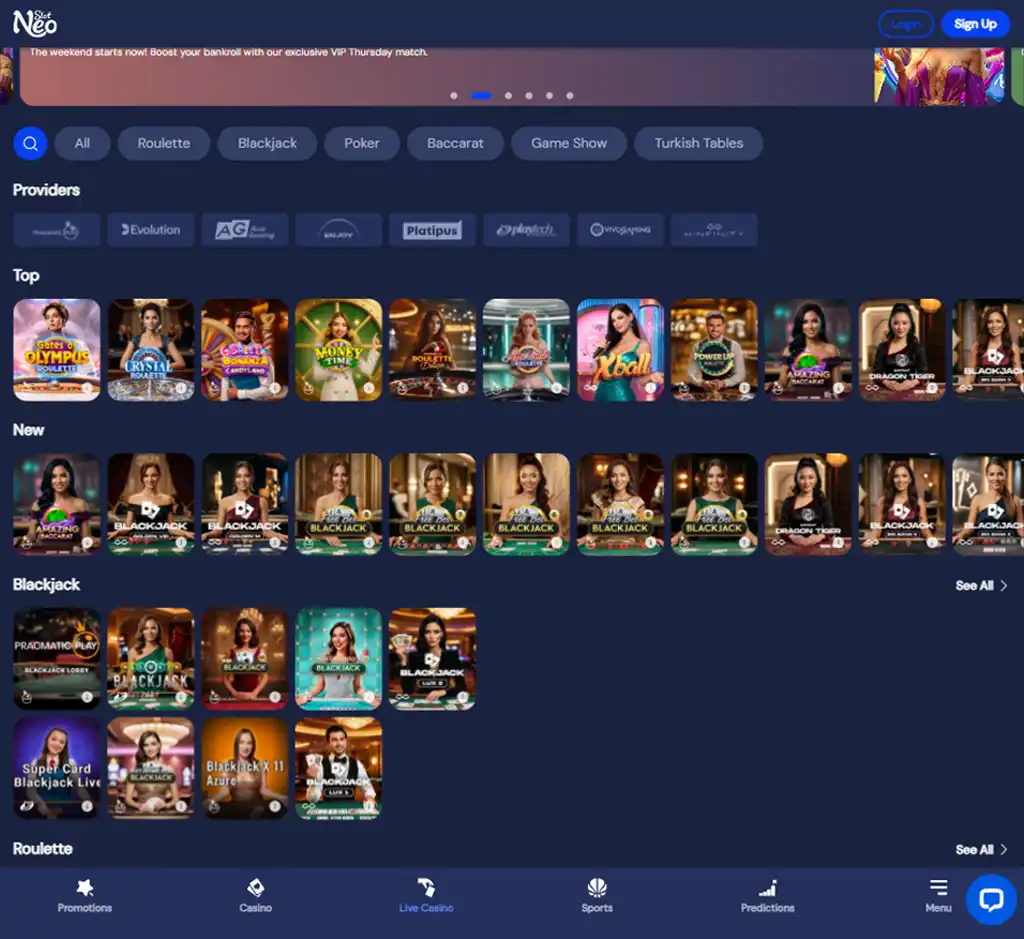1024x939 pixels.
Task: Jump to last banner slide dot
Action: point(569,95)
